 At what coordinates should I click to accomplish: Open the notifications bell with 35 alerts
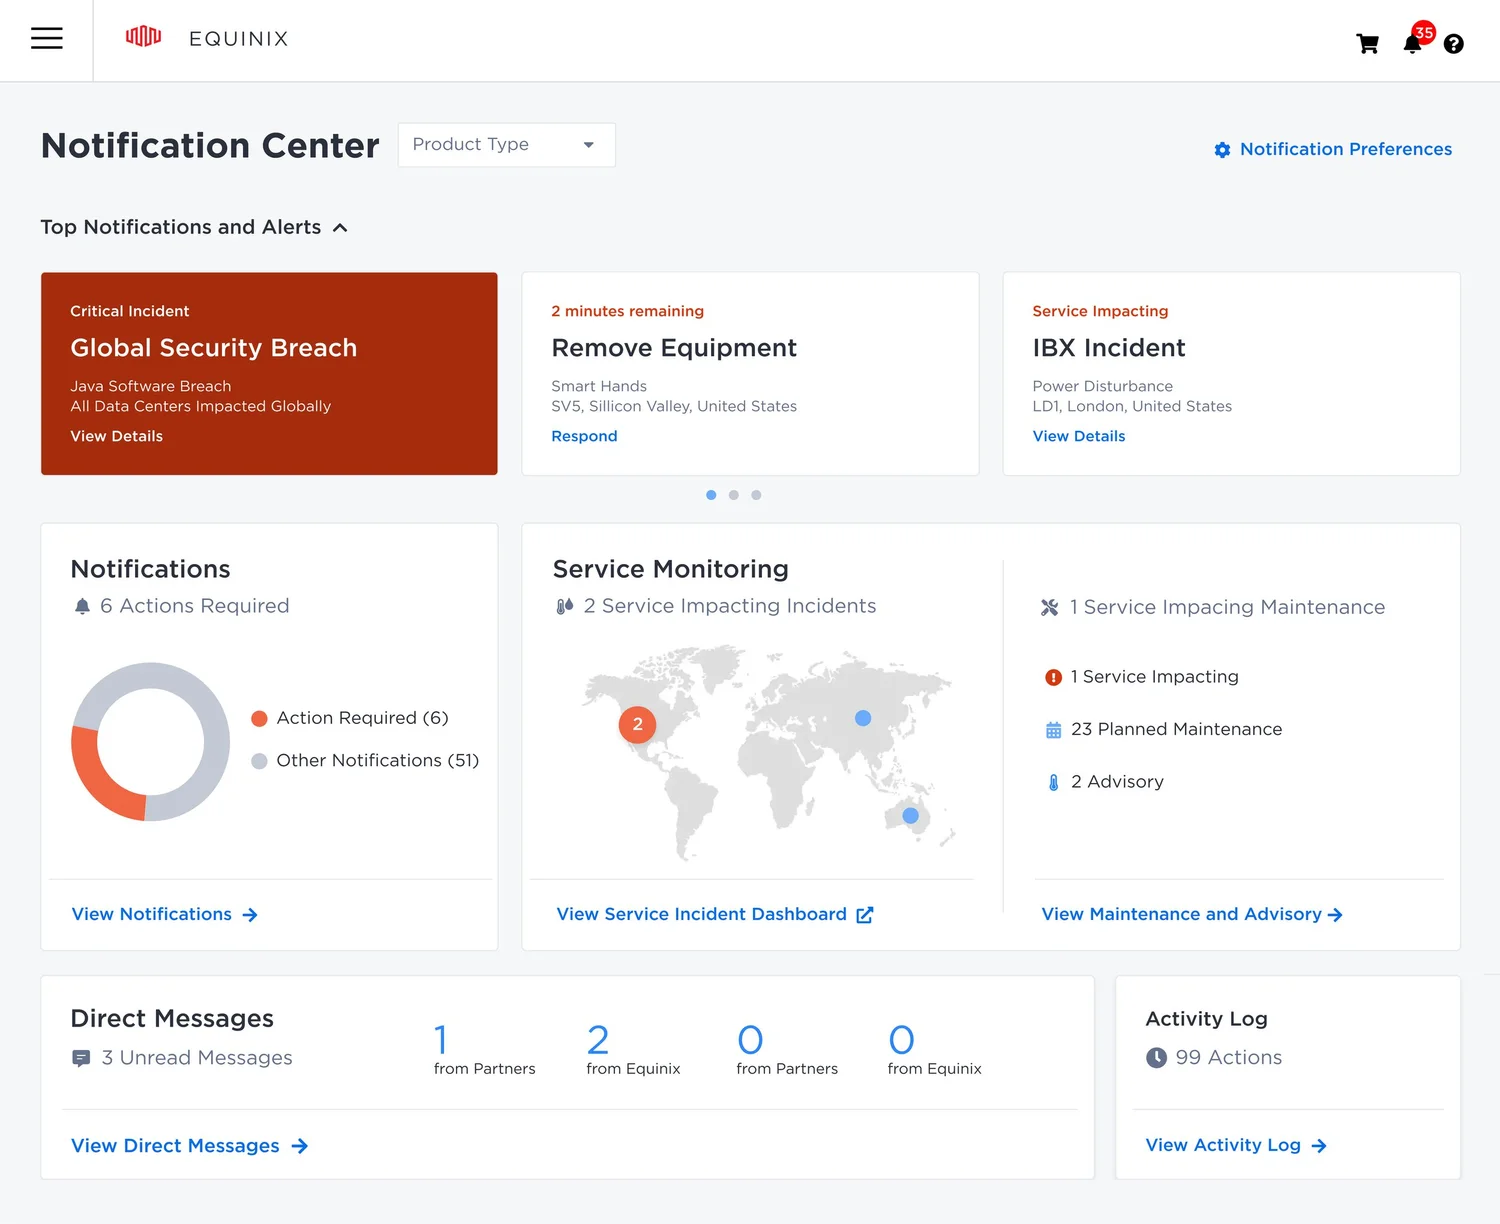pos(1412,45)
